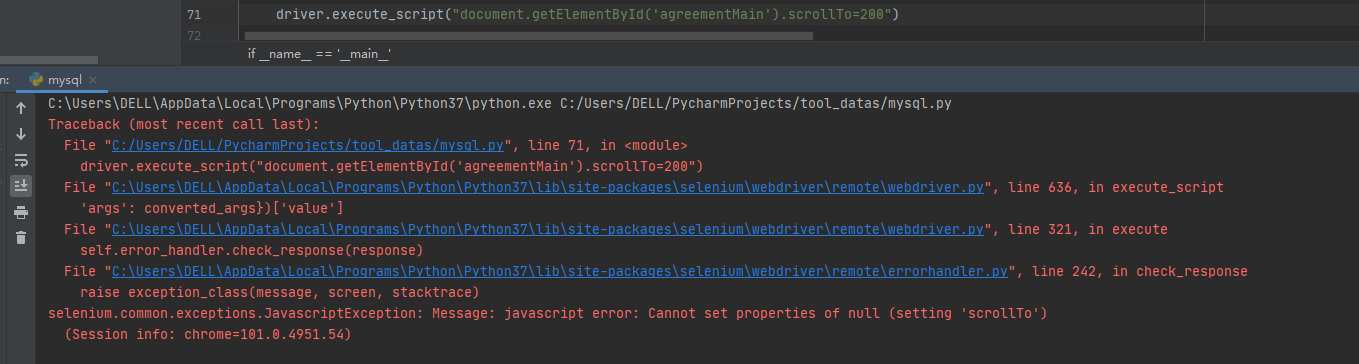
Task: Open the mysql.py line 71 traceback link
Action: 311,145
